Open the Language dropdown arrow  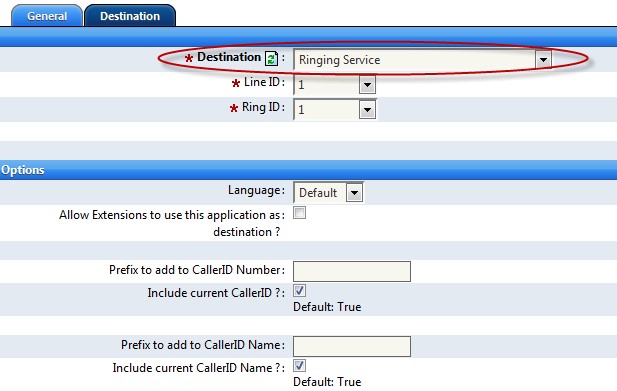(355, 193)
